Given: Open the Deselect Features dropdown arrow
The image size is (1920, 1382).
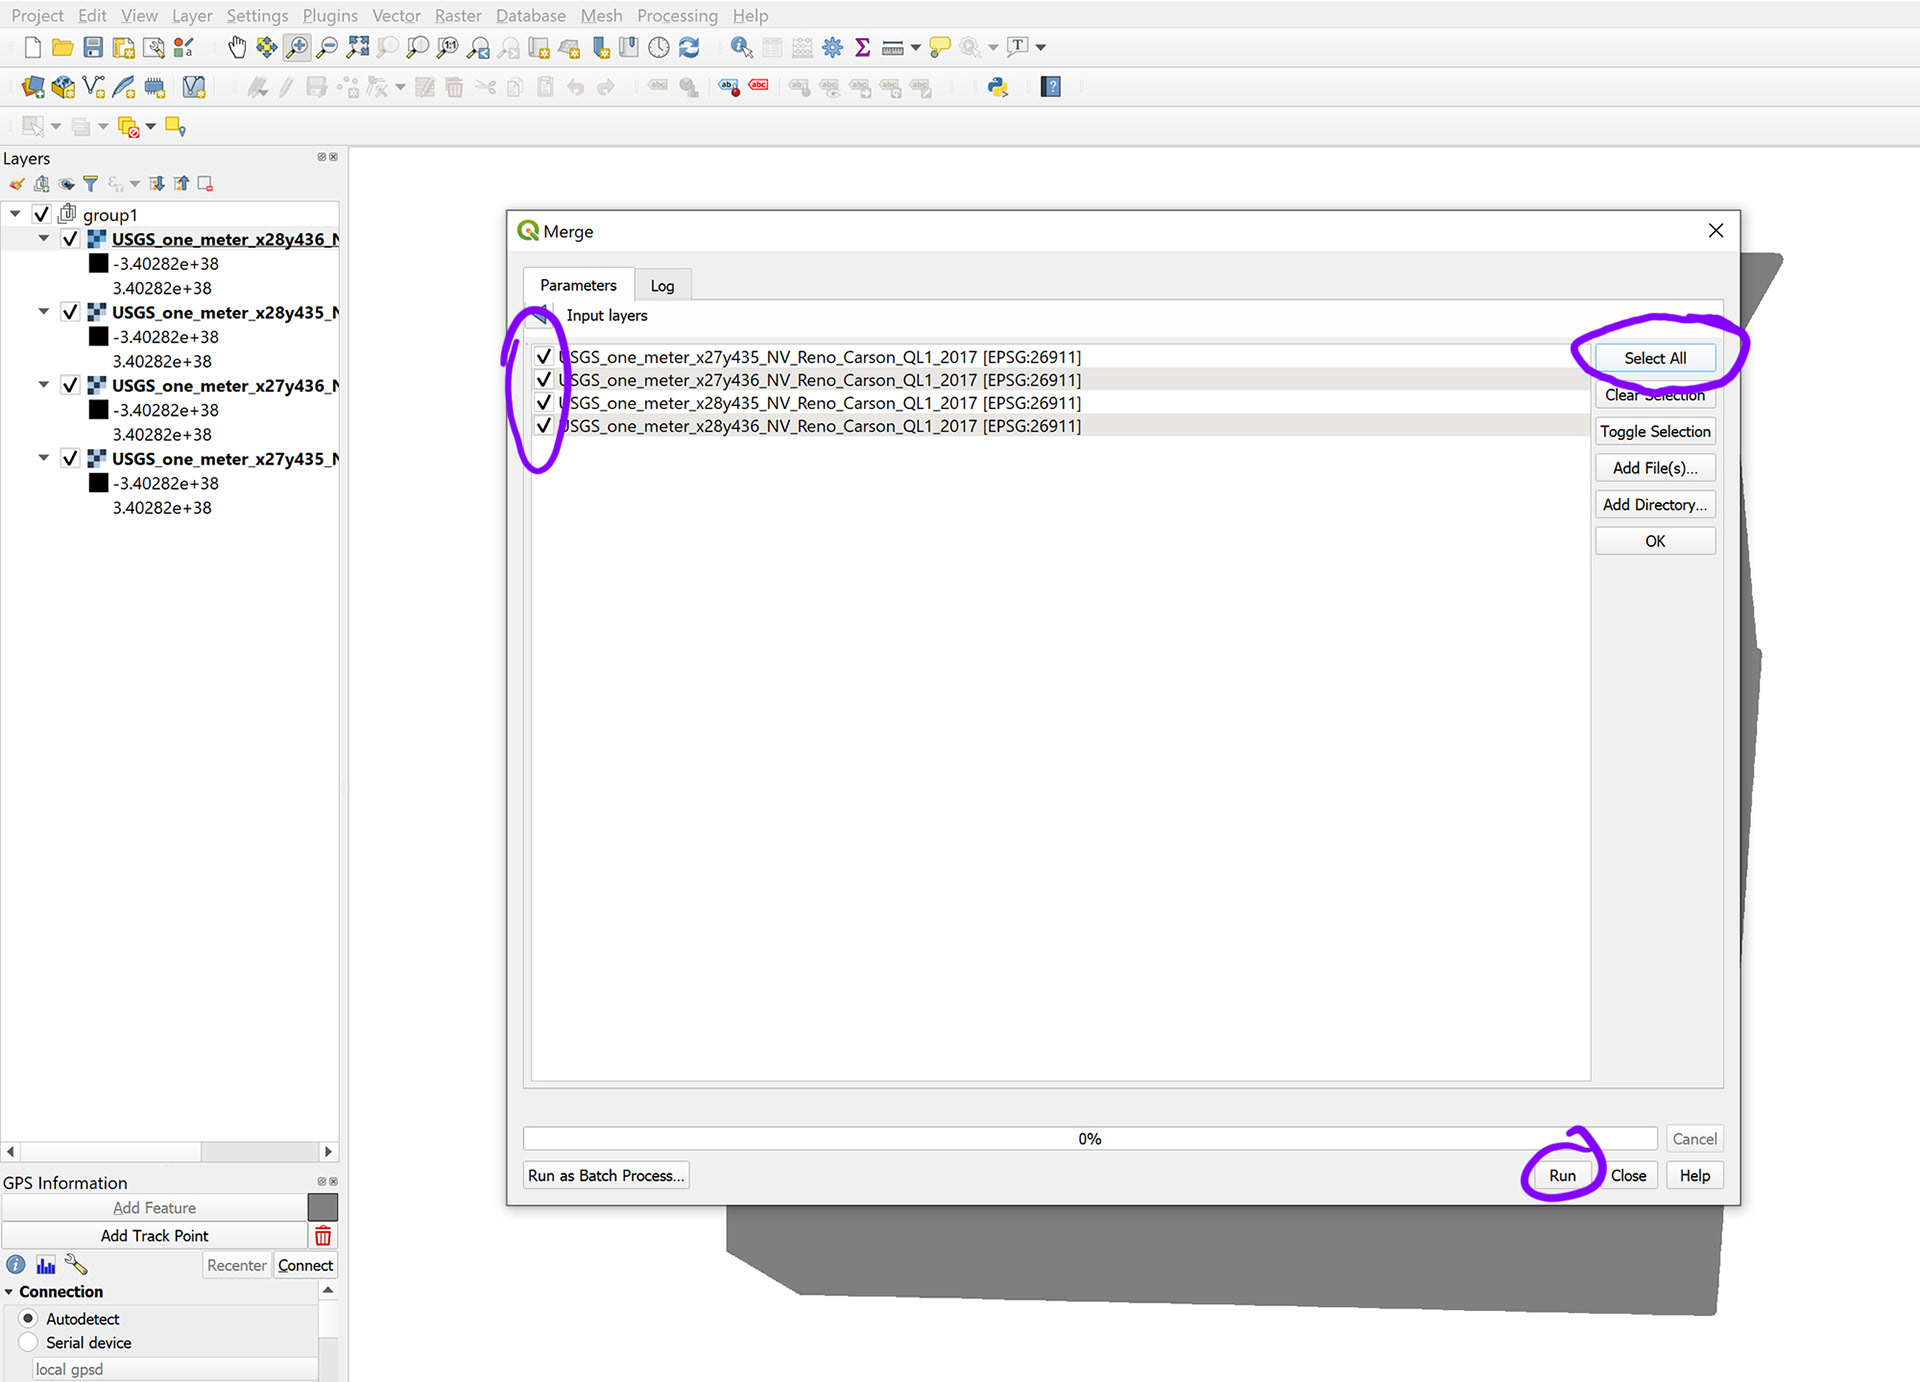Looking at the screenshot, I should [x=151, y=126].
